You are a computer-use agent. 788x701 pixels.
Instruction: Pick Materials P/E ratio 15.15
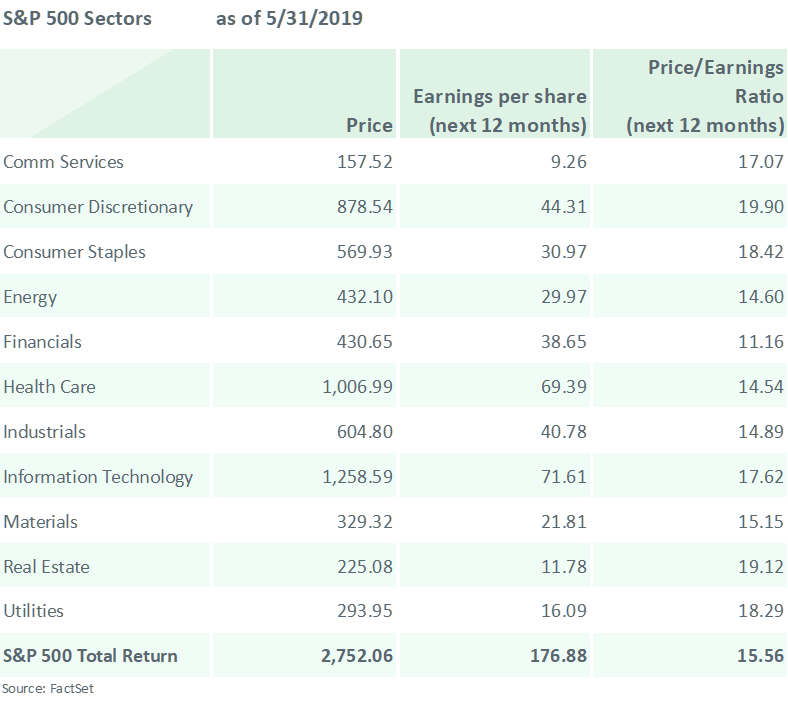[x=761, y=522]
